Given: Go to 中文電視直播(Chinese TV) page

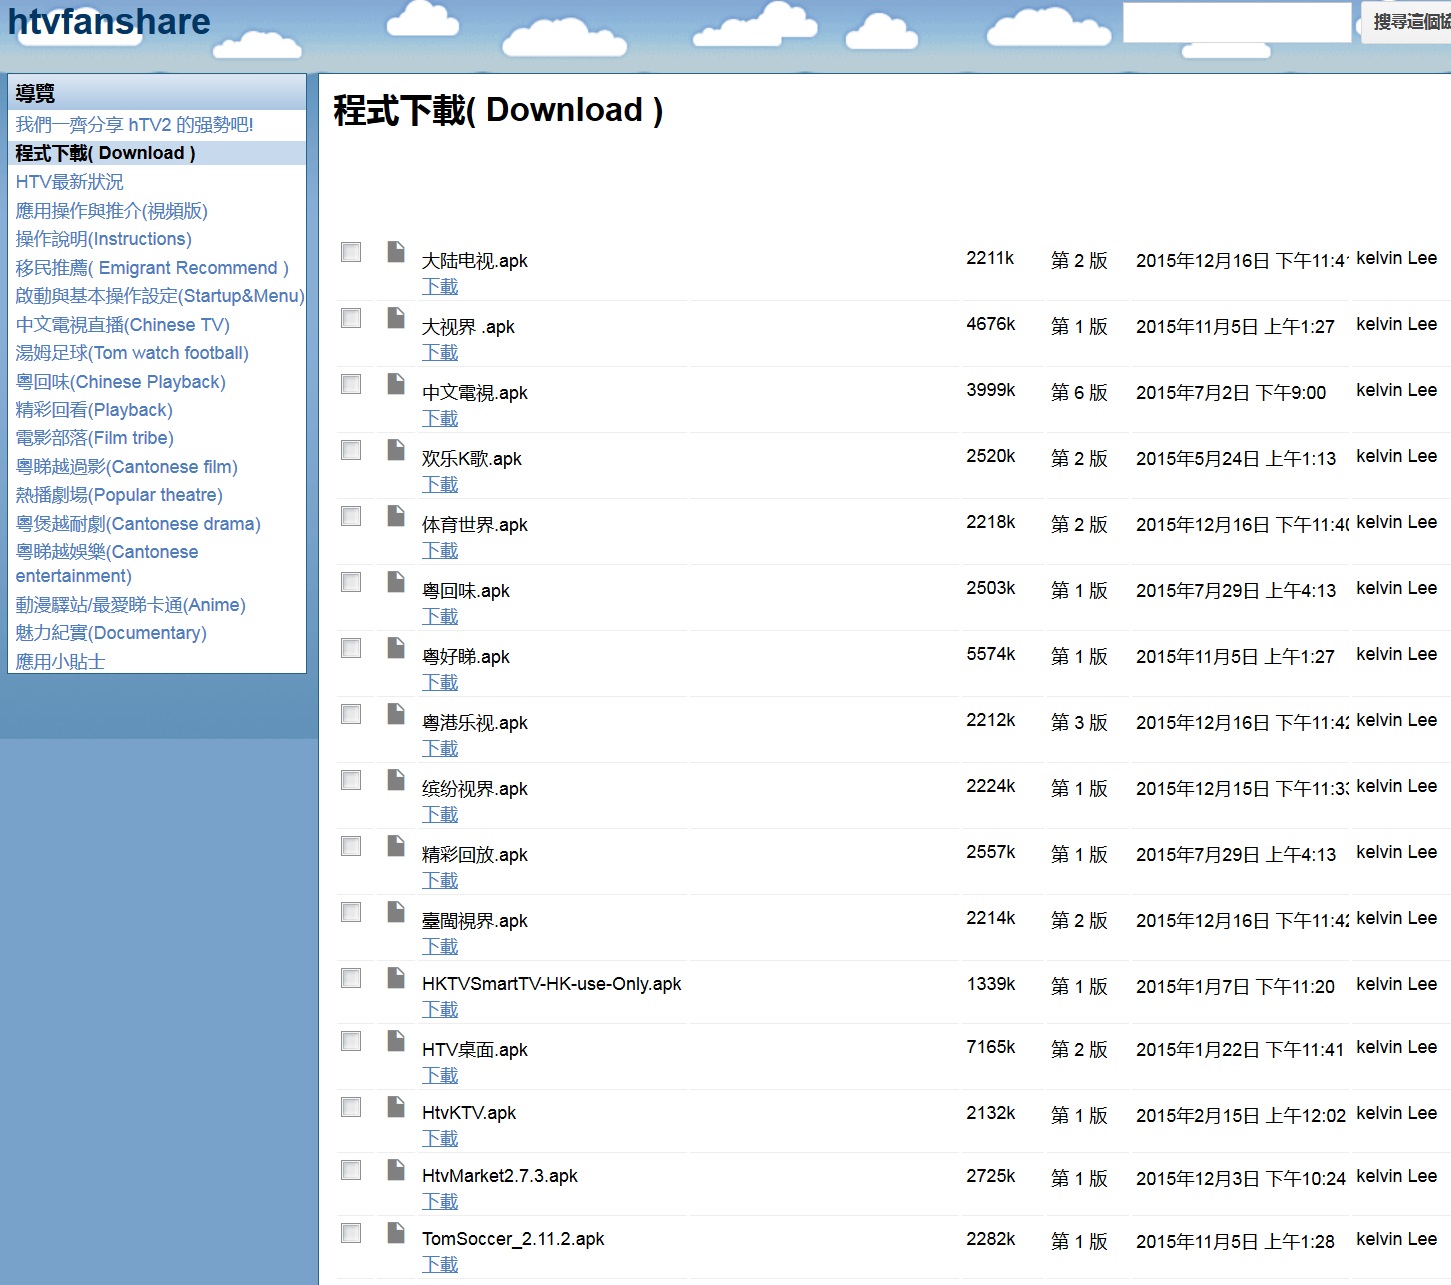Looking at the screenshot, I should tap(123, 325).
